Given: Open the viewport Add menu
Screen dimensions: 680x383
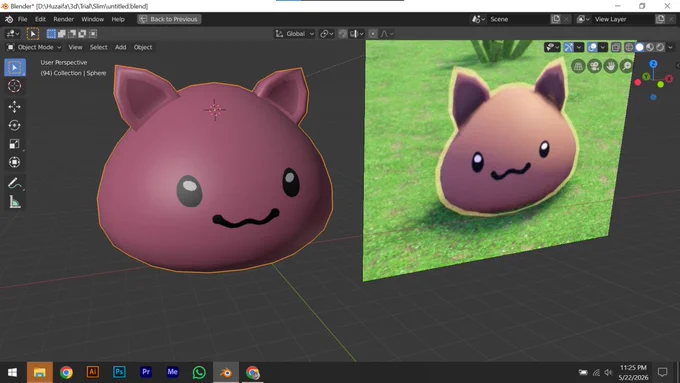Looking at the screenshot, I should coord(121,47).
